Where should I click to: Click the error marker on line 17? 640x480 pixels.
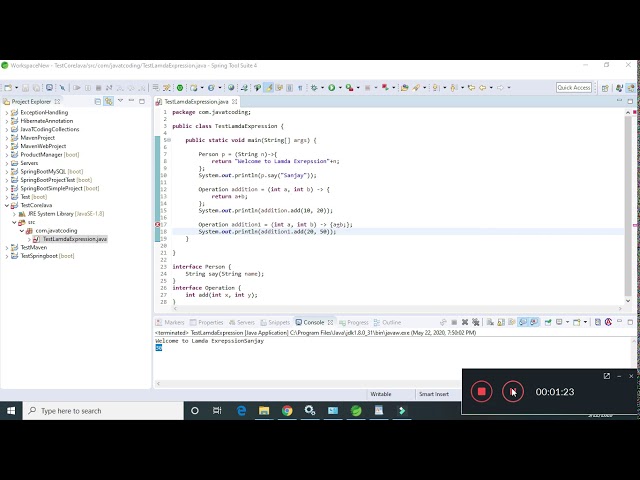(158, 224)
